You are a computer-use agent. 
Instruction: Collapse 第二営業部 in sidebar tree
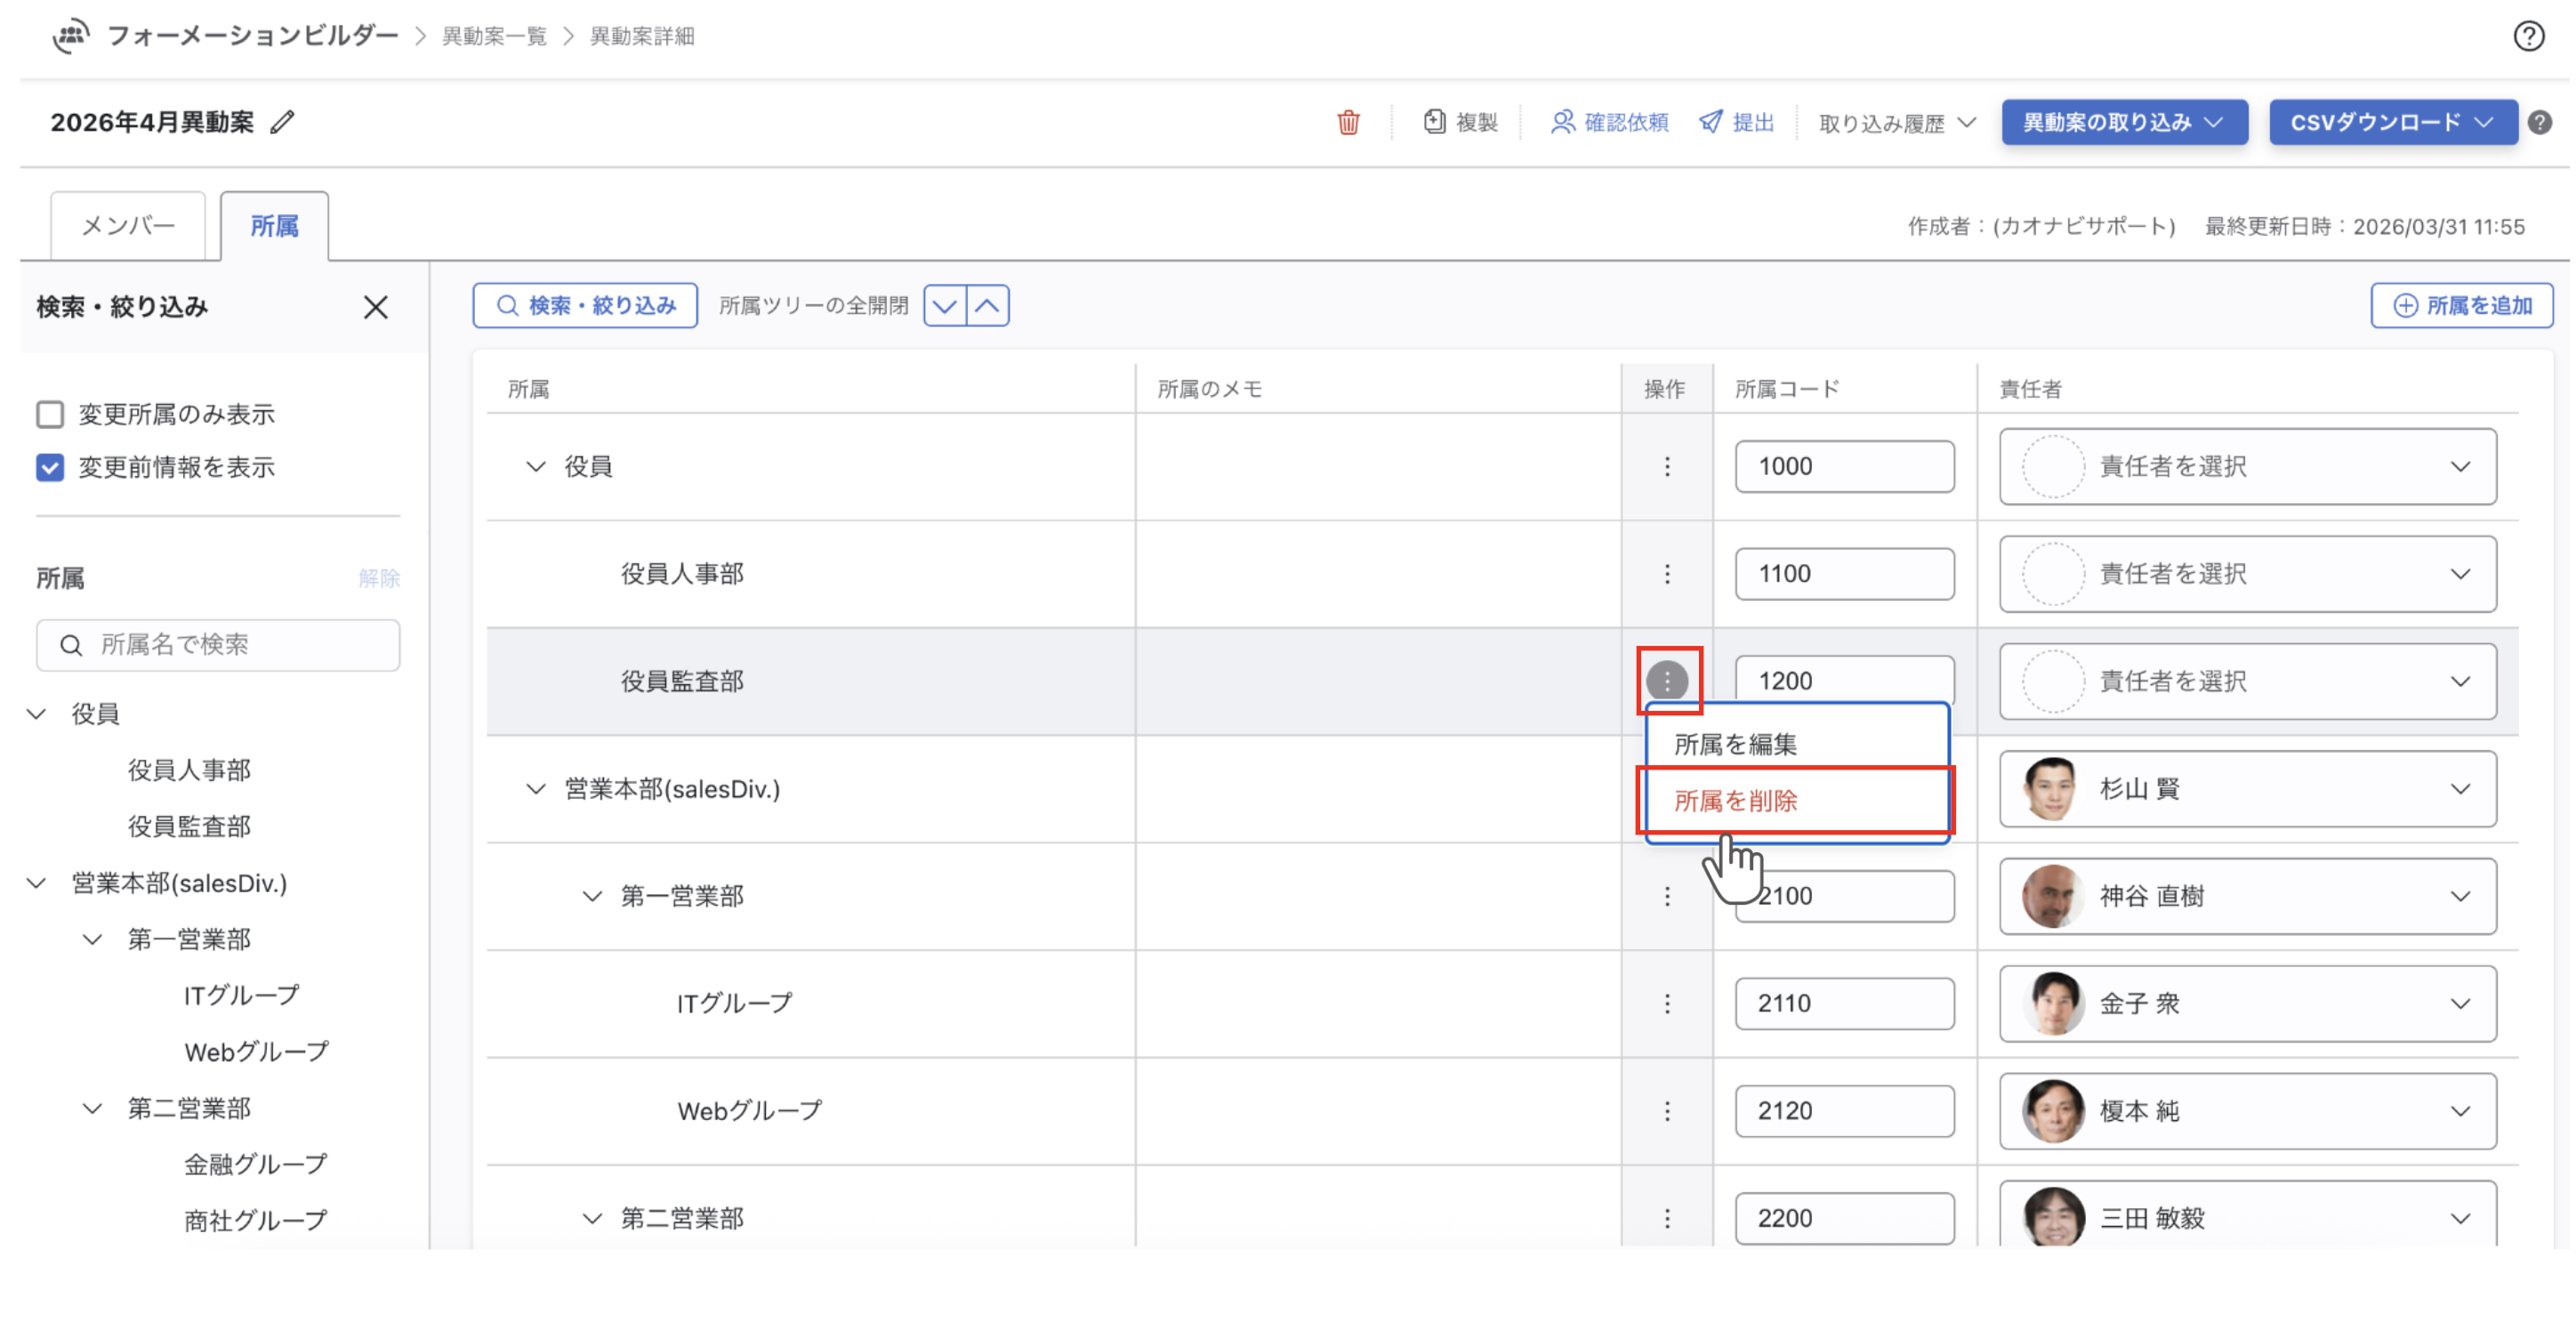point(92,1108)
